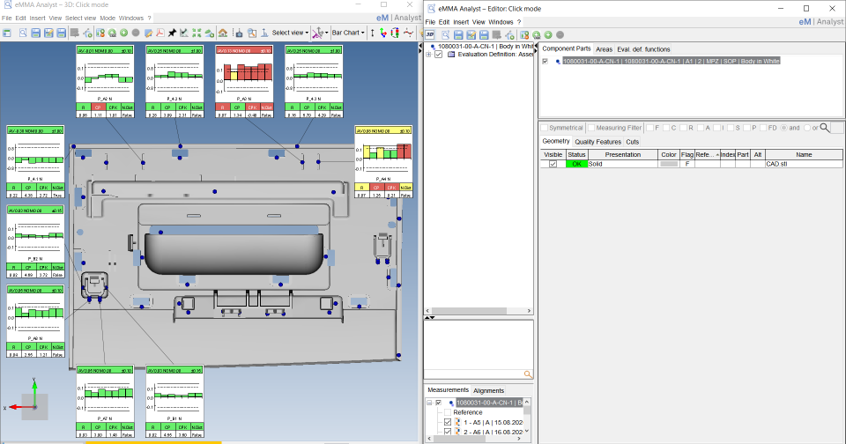Click the 3D button in Editor toolbar
This screenshot has height=444, width=846.
[x=430, y=34]
